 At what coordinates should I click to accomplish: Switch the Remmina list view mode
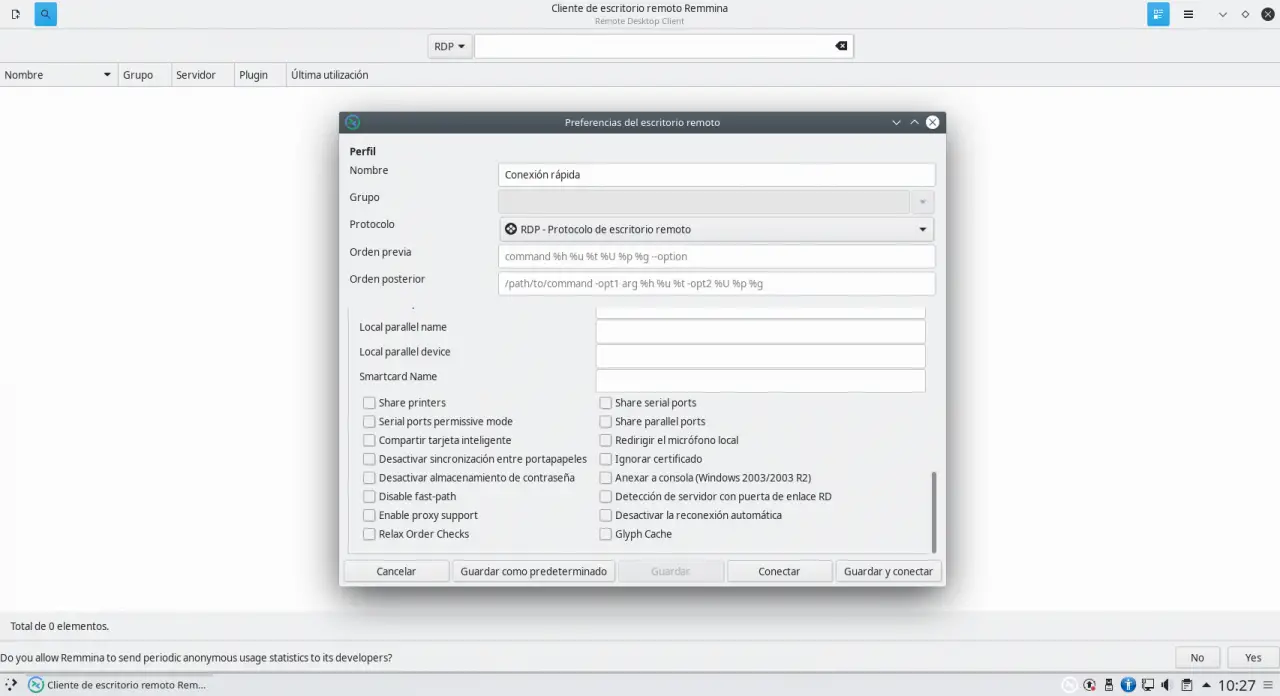pos(1158,15)
